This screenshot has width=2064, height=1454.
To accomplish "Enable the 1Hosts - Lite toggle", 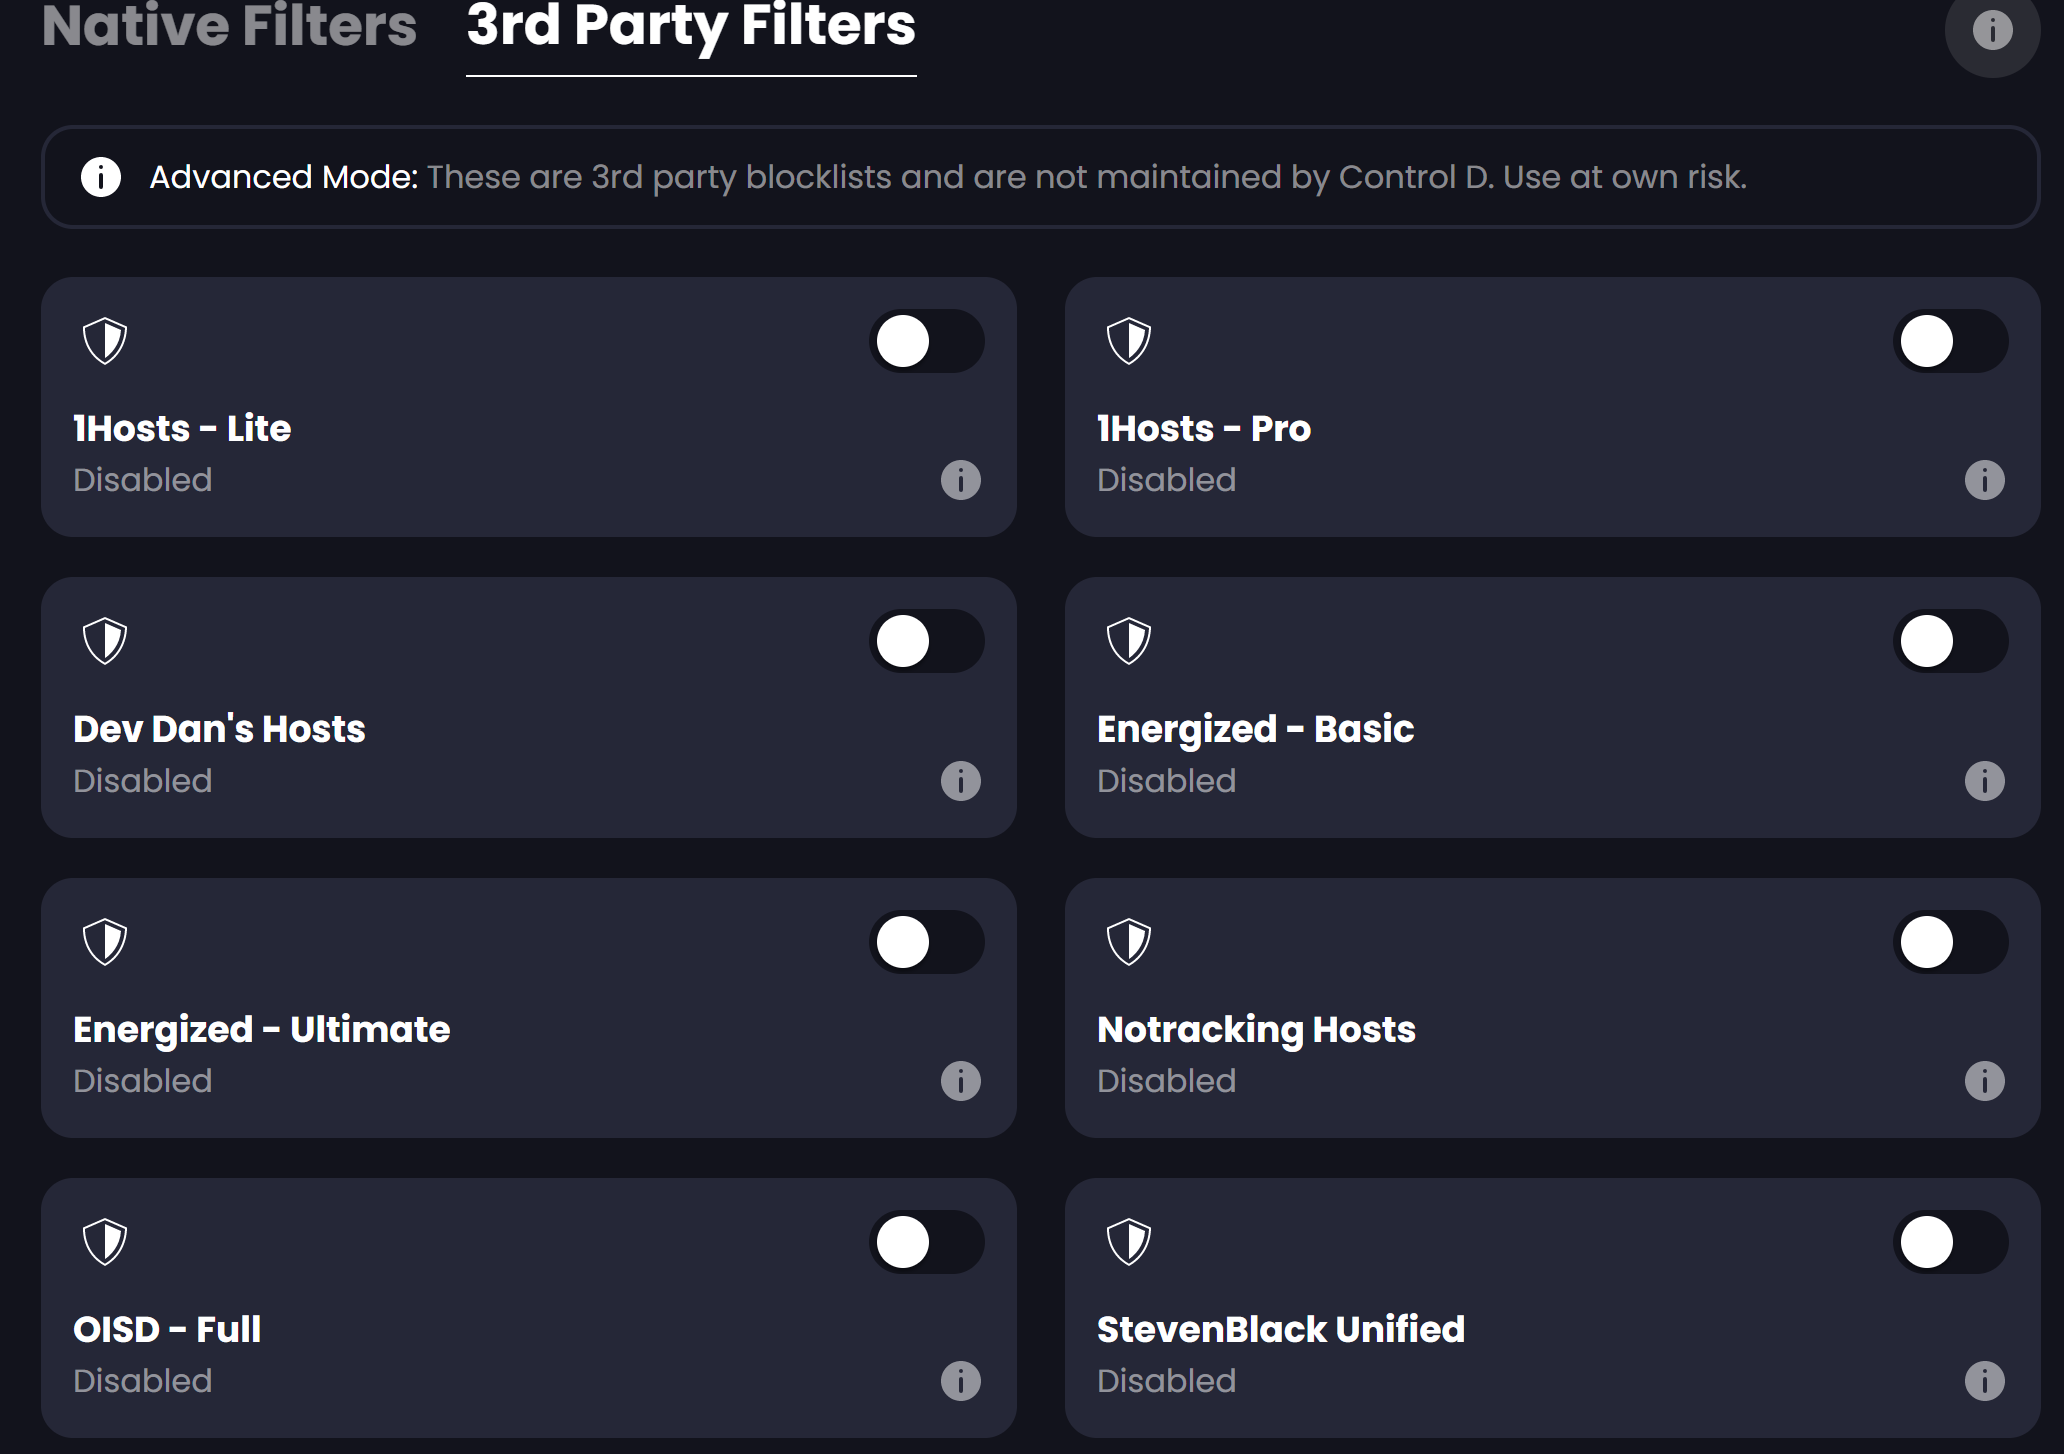I will [926, 341].
